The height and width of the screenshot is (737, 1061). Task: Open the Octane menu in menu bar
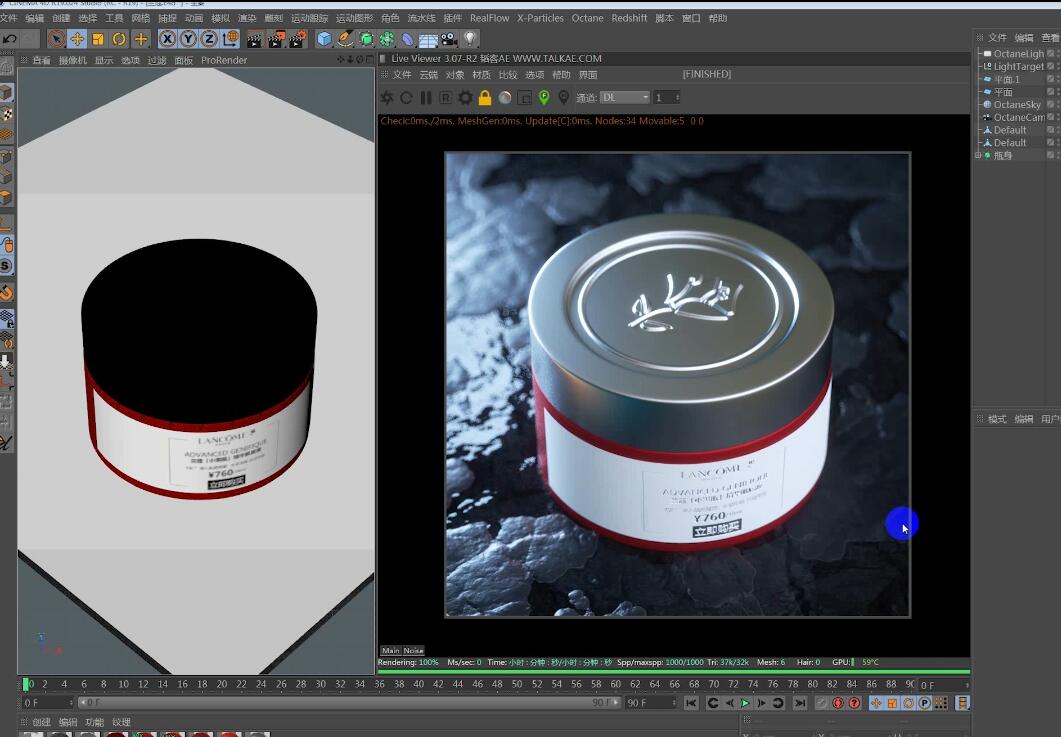click(x=587, y=18)
